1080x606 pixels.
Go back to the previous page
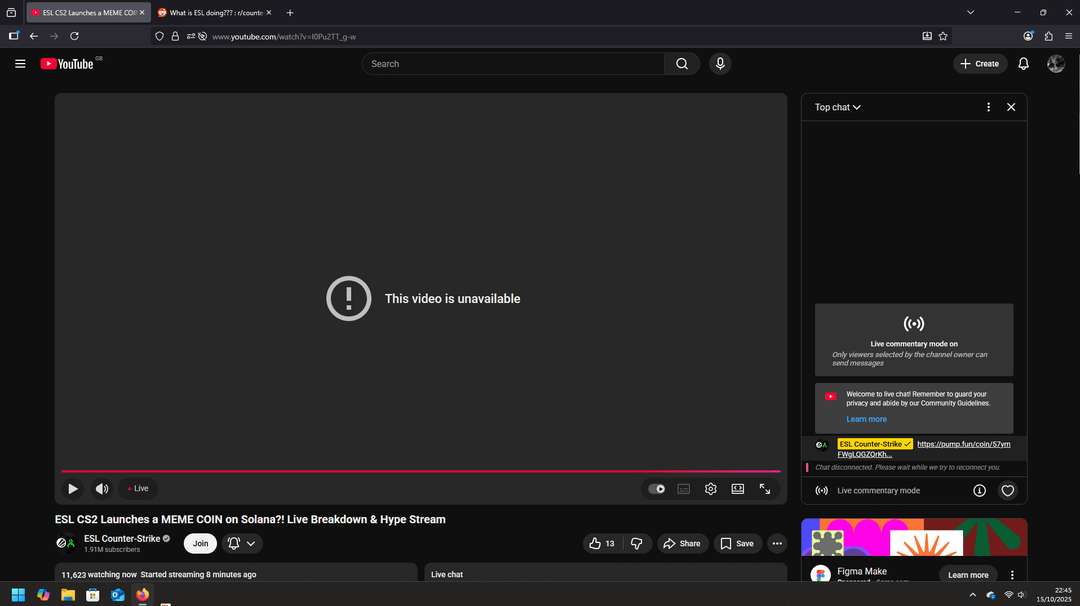point(34,36)
